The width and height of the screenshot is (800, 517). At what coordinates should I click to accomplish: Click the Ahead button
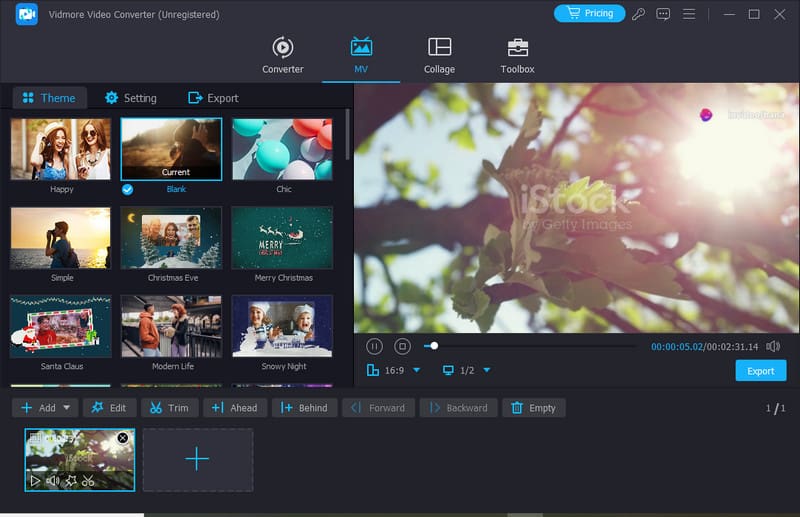[235, 408]
